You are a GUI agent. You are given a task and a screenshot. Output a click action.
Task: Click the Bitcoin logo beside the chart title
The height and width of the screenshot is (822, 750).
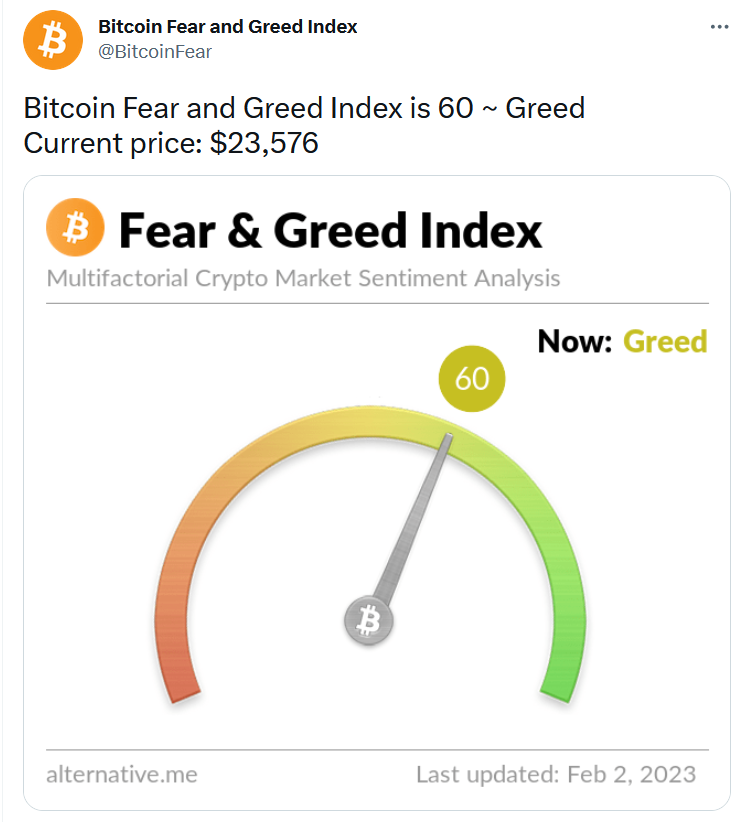coord(75,228)
